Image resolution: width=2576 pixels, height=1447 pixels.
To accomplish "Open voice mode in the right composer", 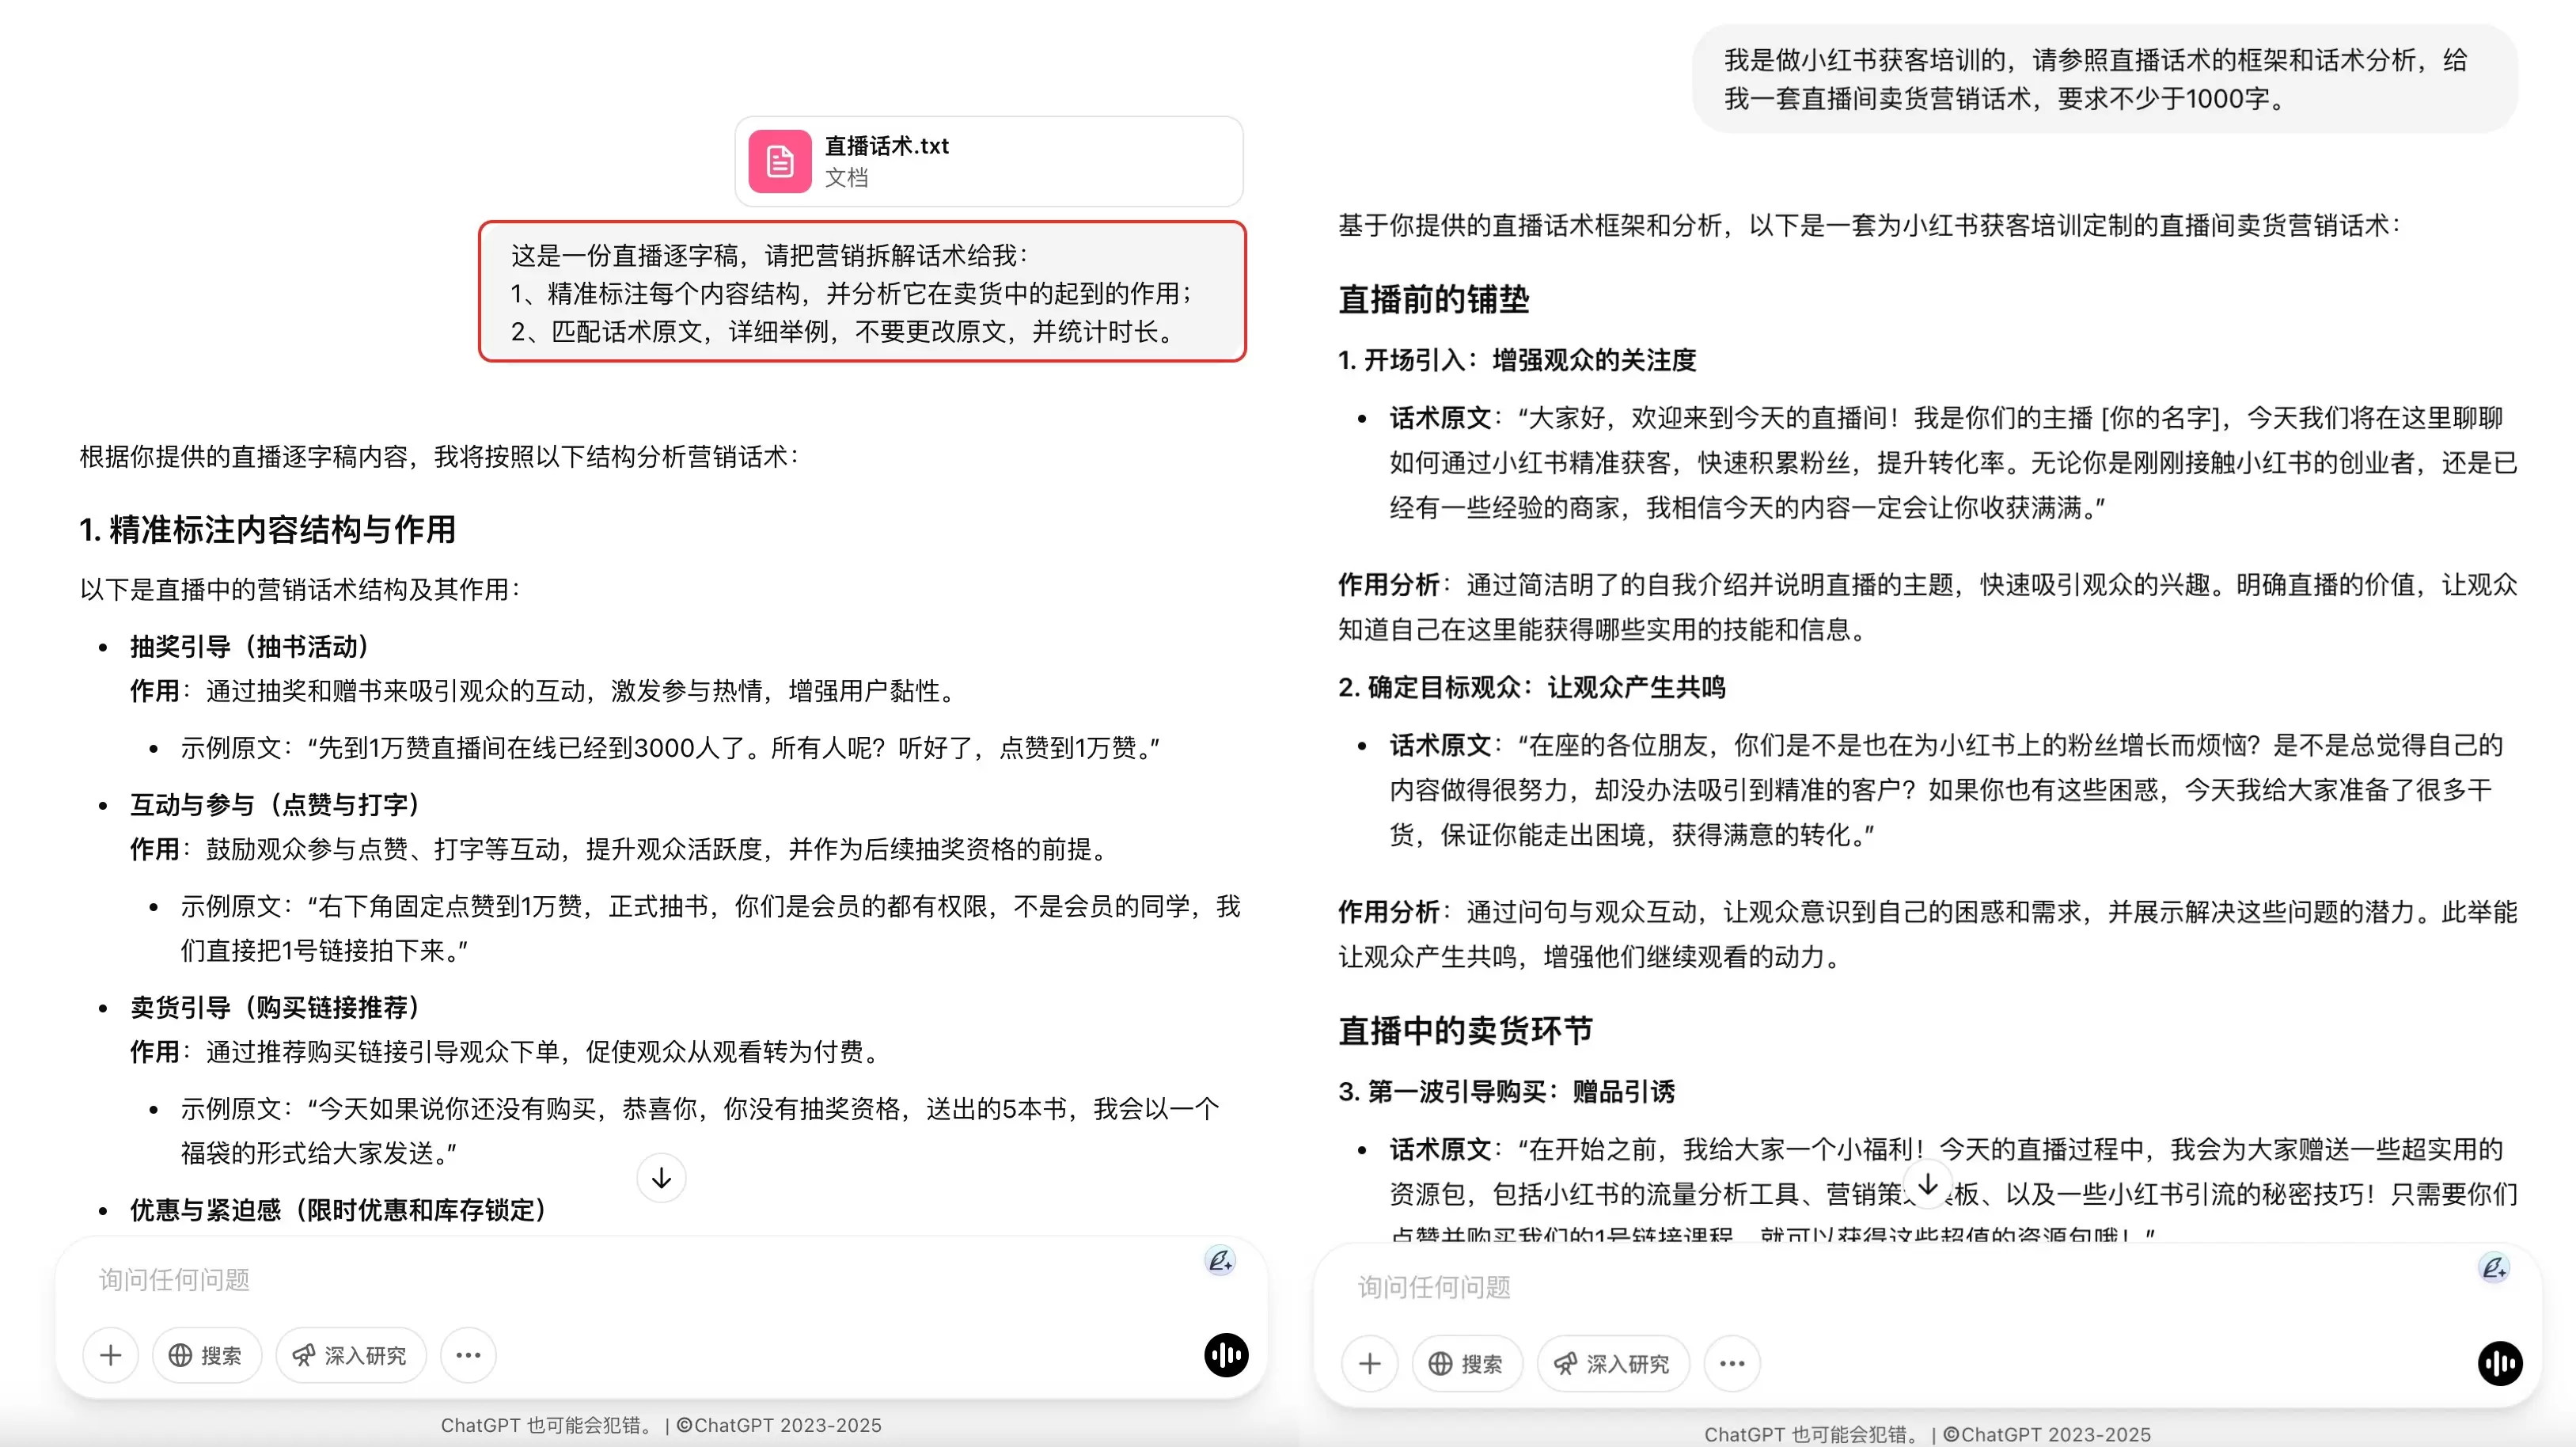I will 2499,1363.
